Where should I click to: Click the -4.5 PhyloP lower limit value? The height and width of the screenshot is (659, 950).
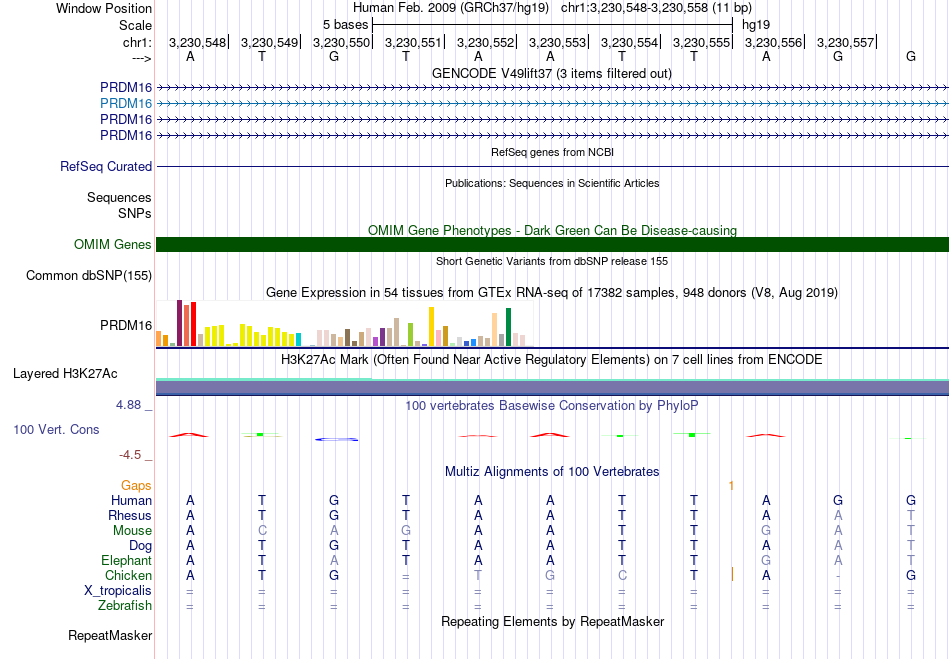[130, 454]
